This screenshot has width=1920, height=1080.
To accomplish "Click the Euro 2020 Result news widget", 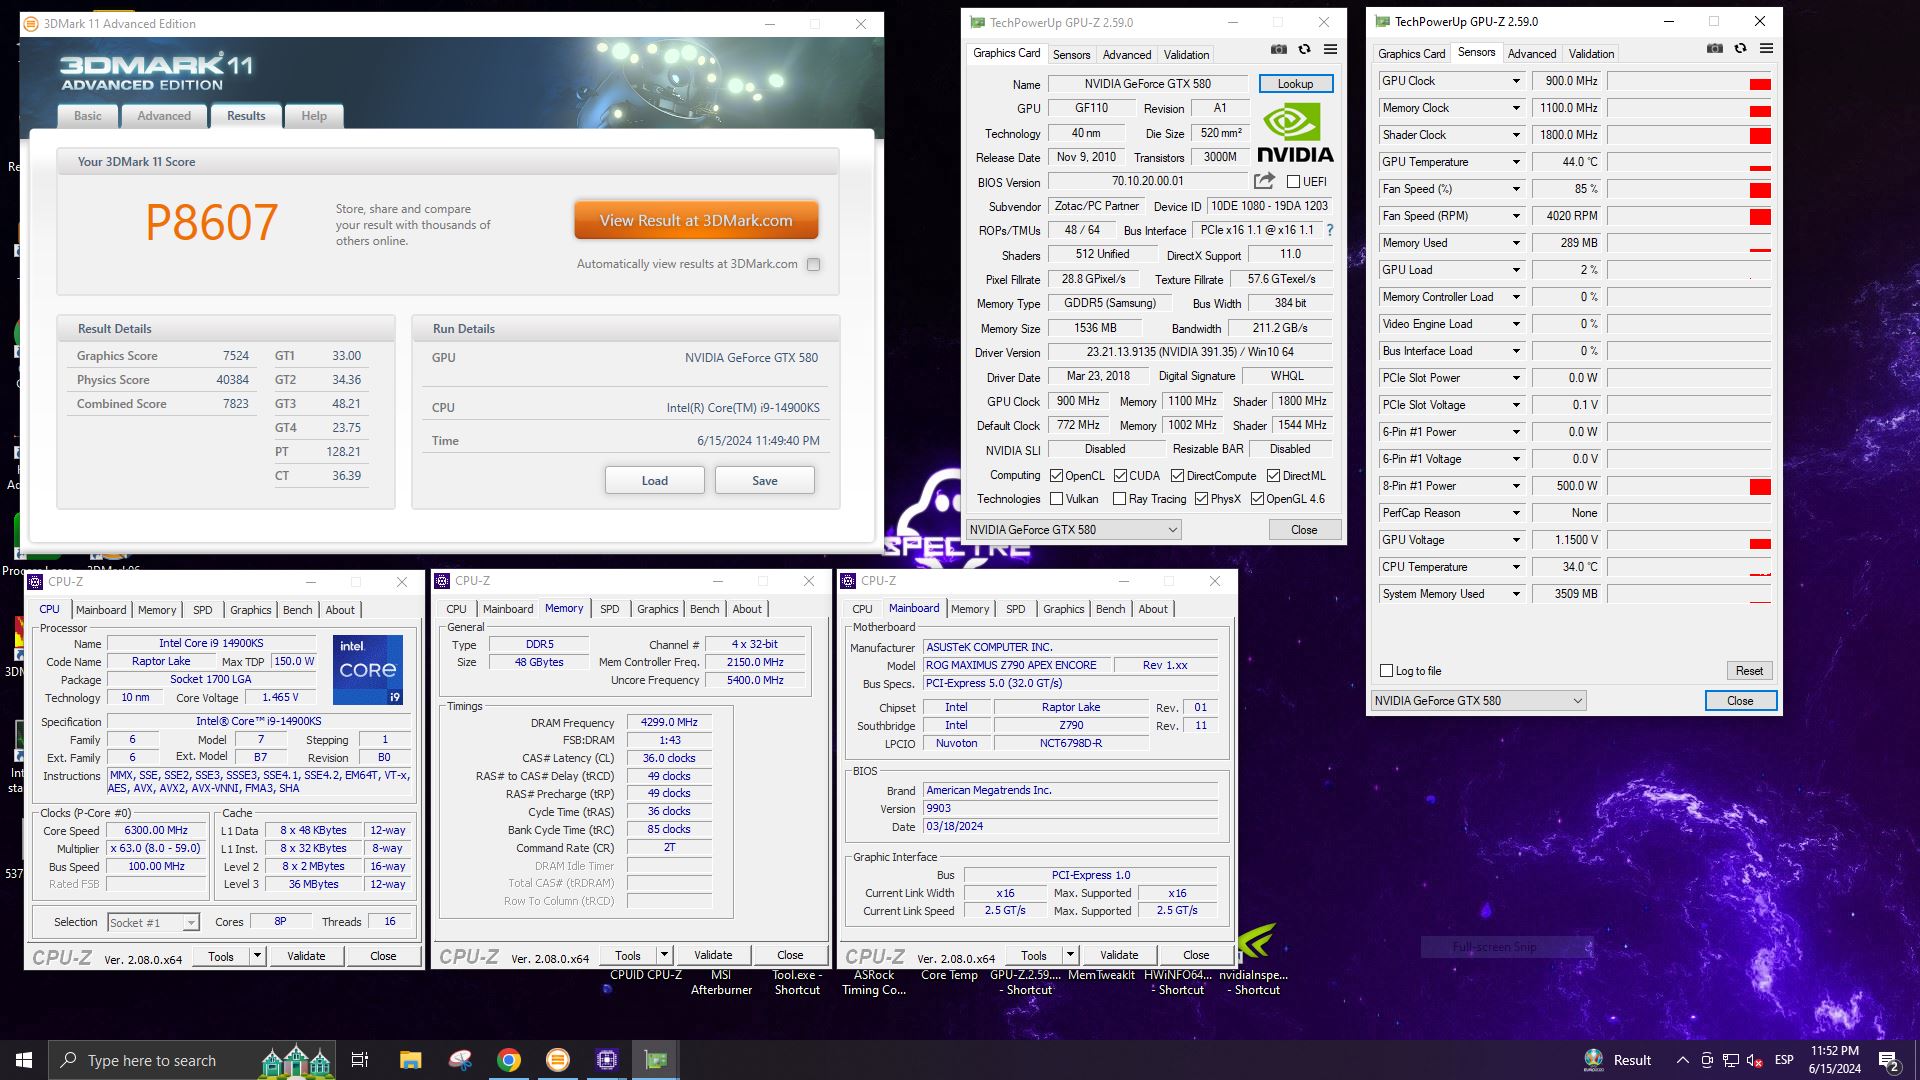I will (1618, 1060).
